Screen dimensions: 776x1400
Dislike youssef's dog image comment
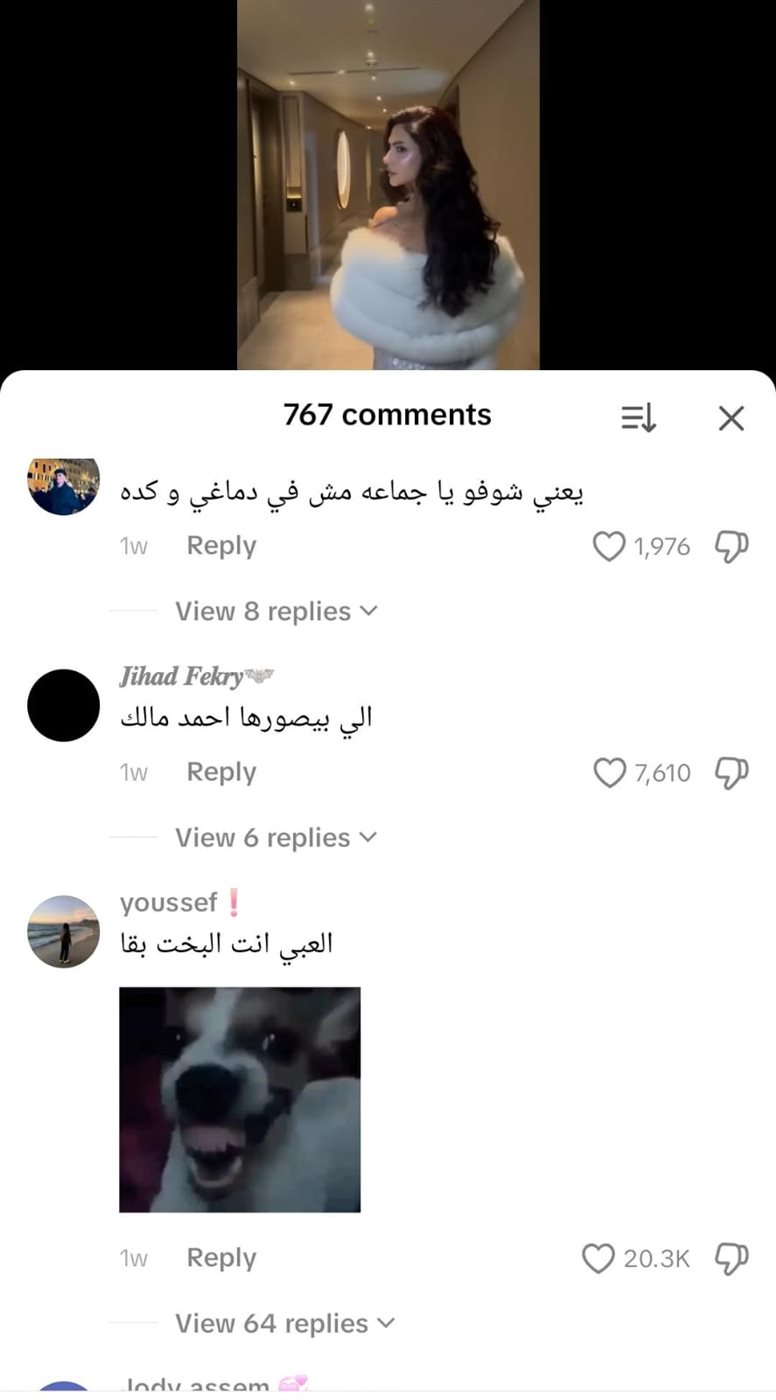click(731, 1258)
